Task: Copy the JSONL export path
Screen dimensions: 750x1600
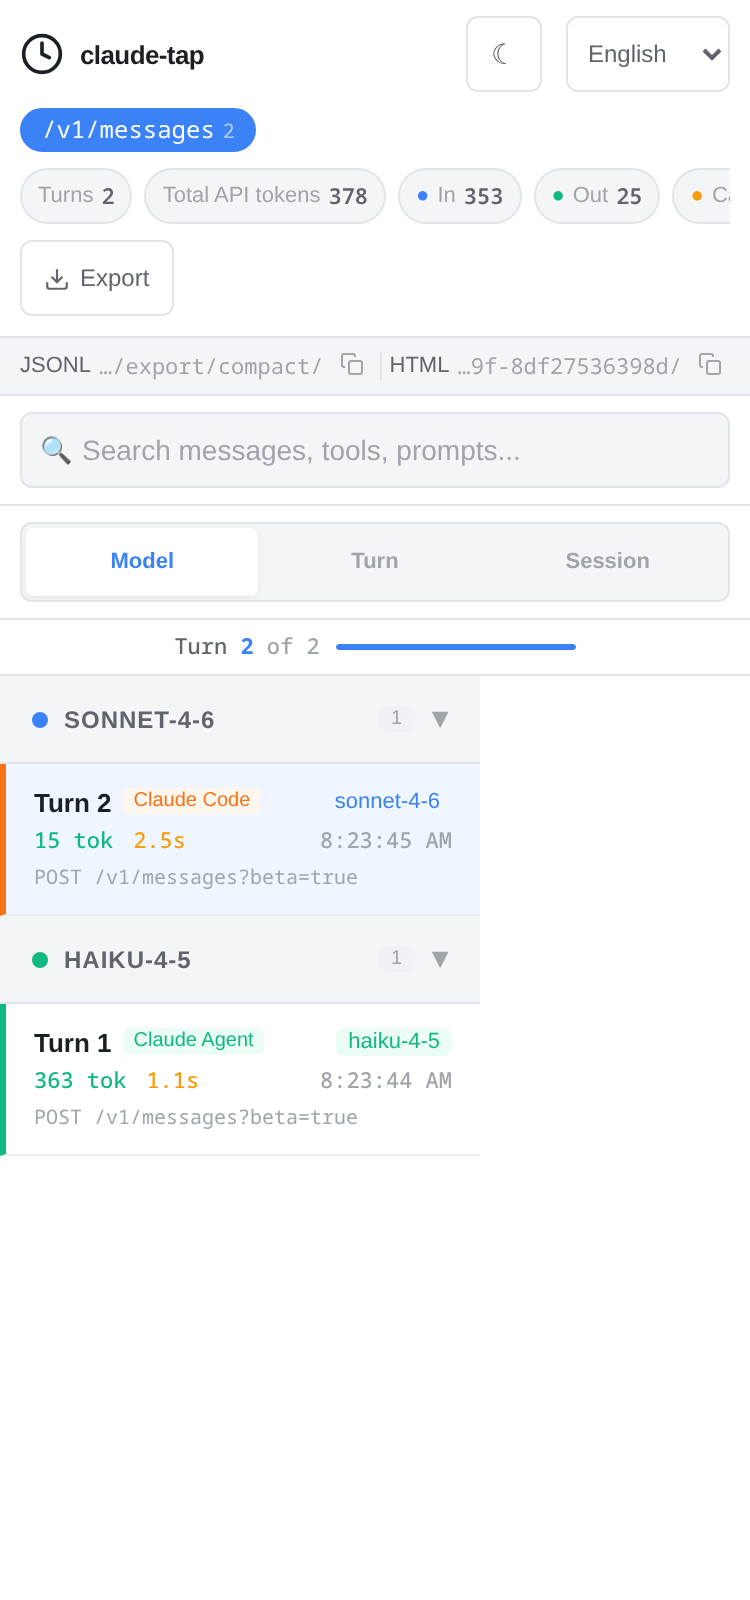Action: tap(352, 365)
